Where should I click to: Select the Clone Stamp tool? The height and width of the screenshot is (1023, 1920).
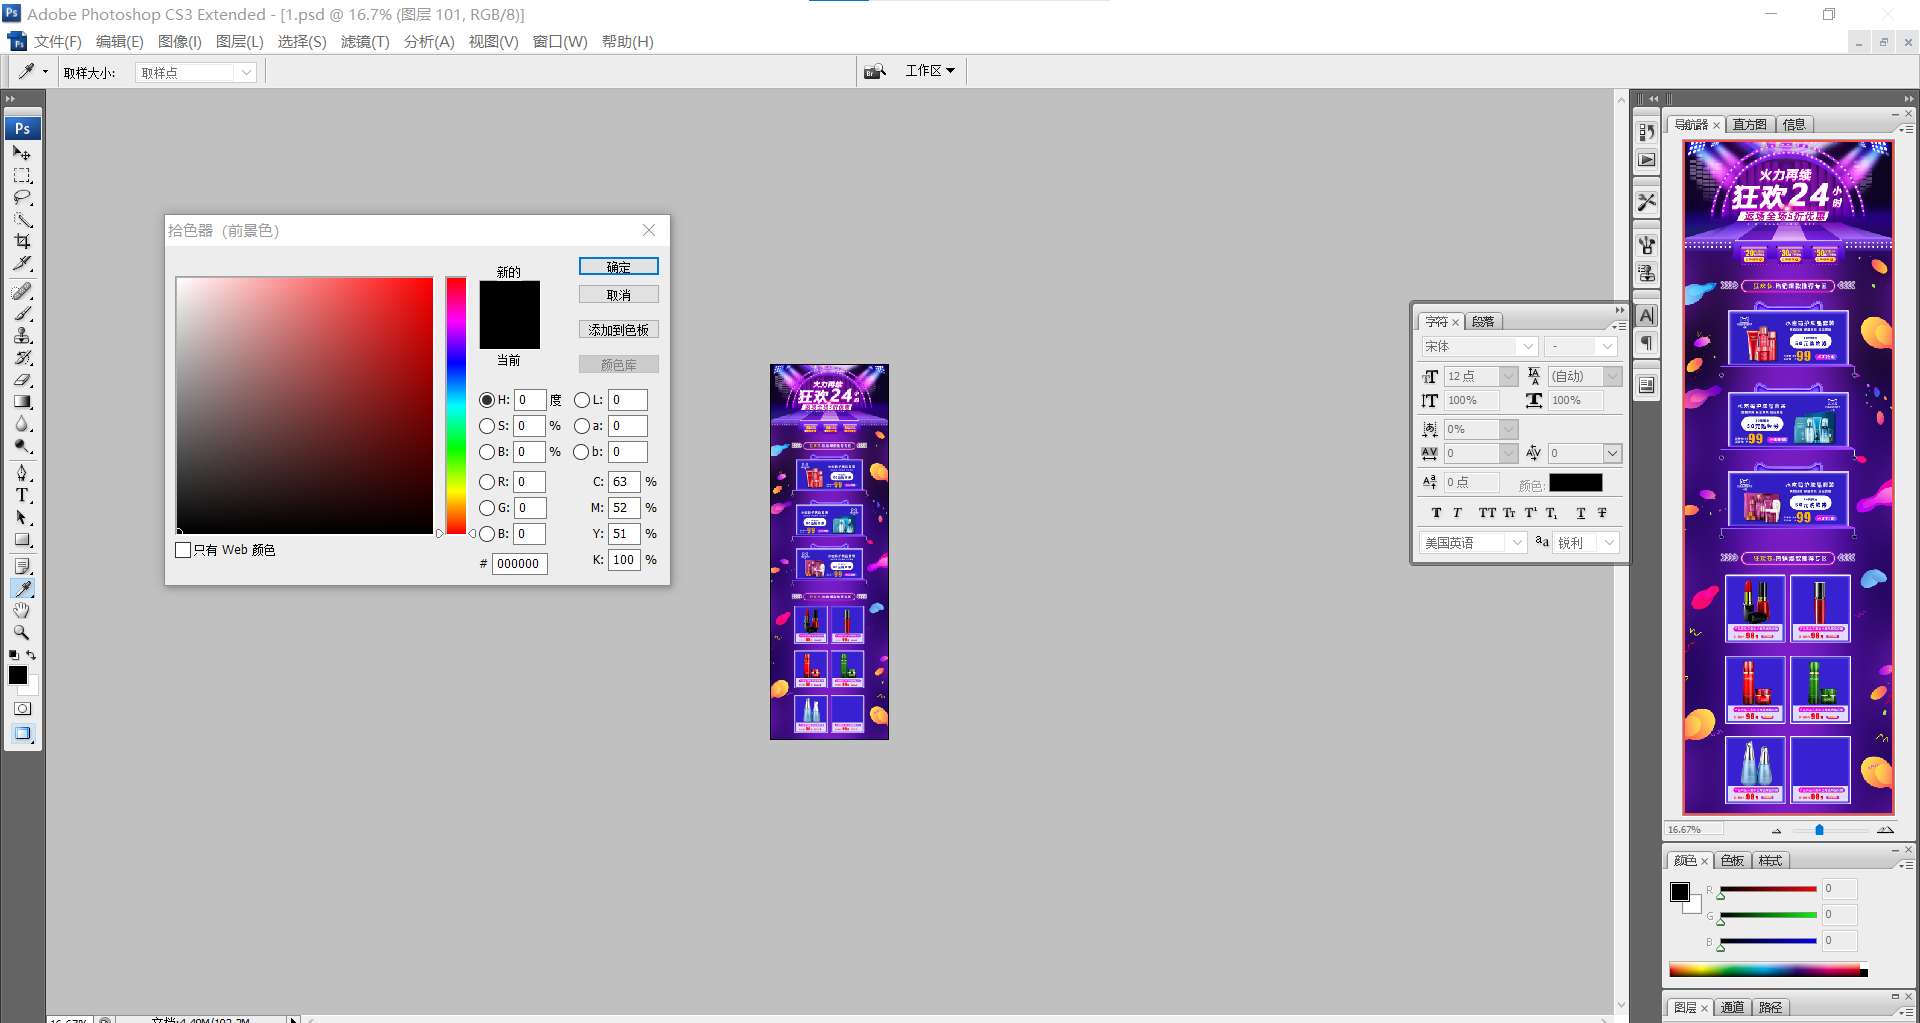pyautogui.click(x=22, y=335)
